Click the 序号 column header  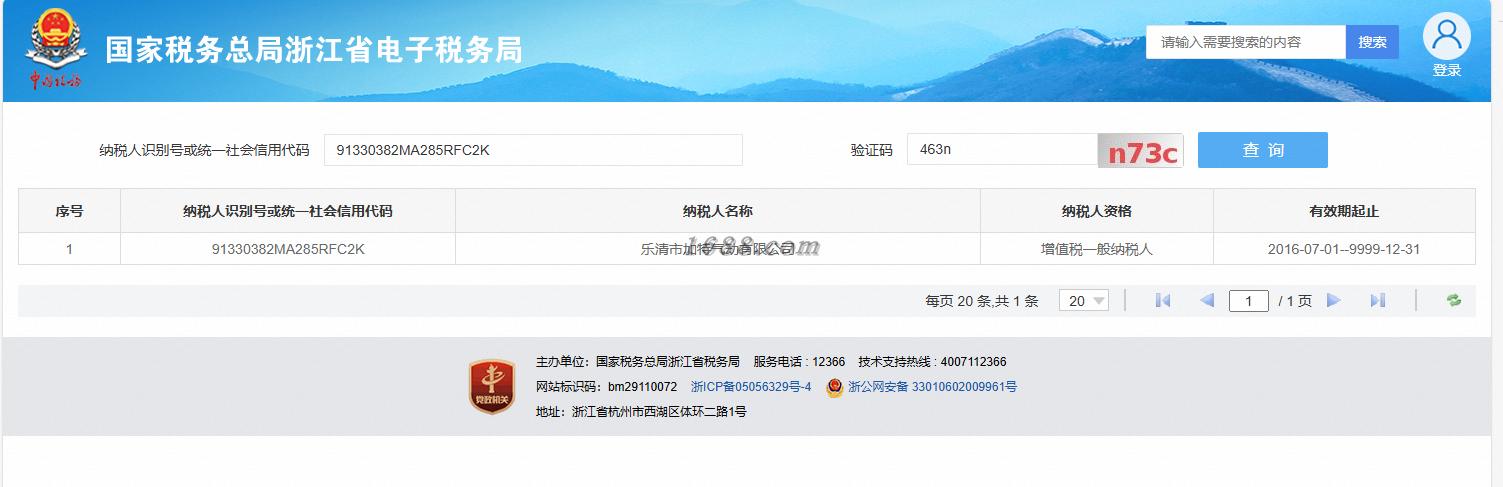tap(69, 211)
